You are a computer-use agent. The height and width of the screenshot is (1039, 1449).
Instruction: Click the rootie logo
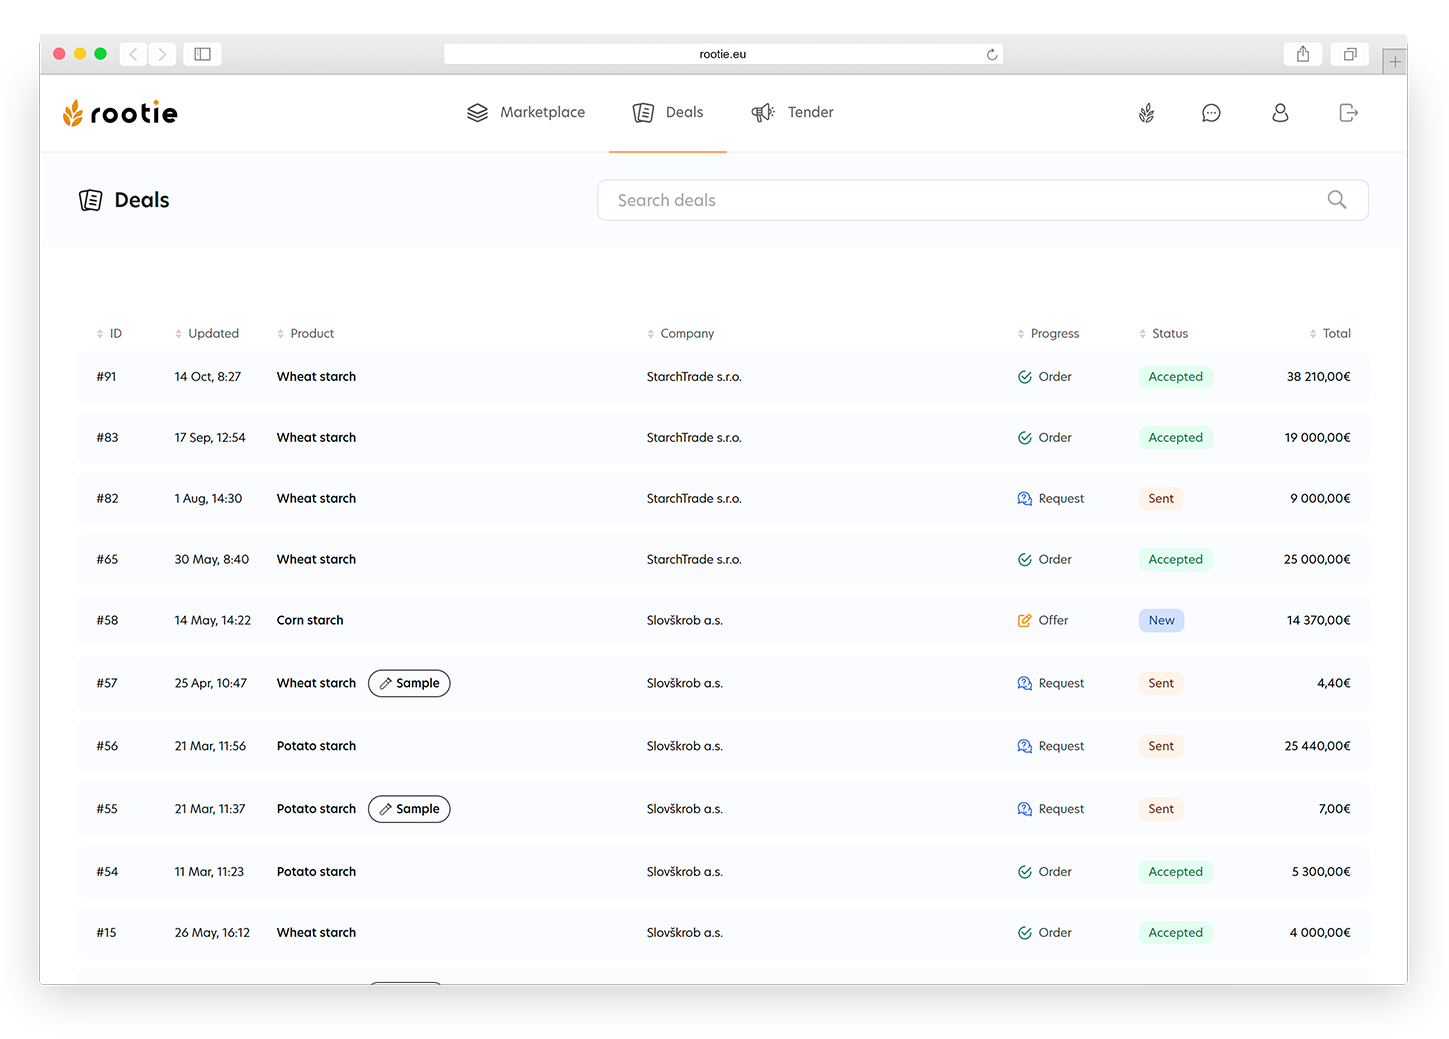click(120, 113)
